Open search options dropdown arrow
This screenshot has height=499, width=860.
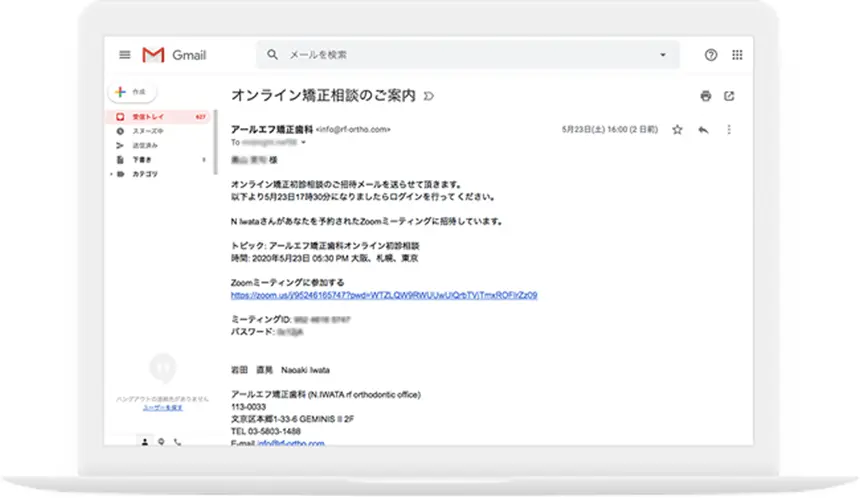coord(663,55)
